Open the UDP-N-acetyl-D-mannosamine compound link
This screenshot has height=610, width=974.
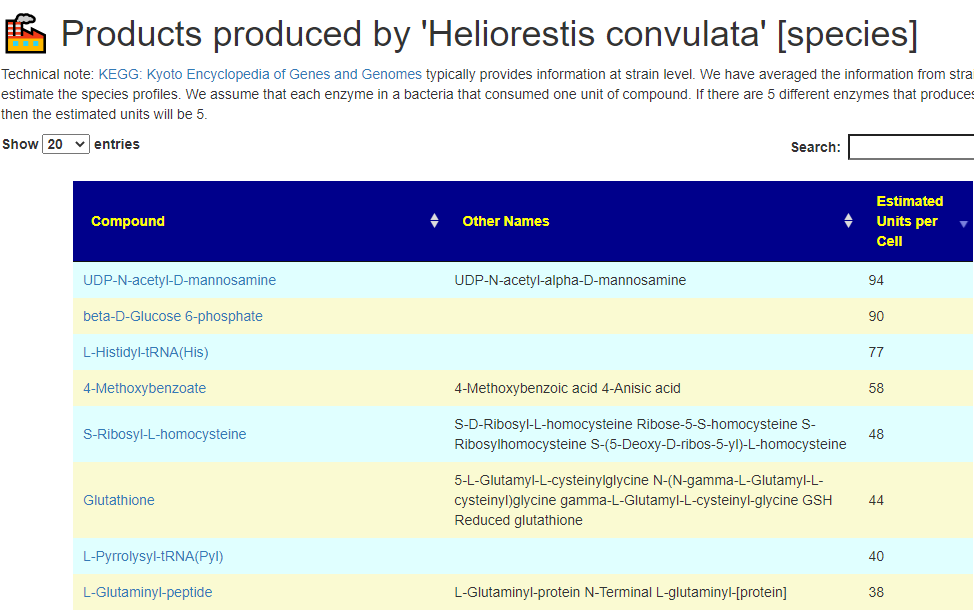180,280
